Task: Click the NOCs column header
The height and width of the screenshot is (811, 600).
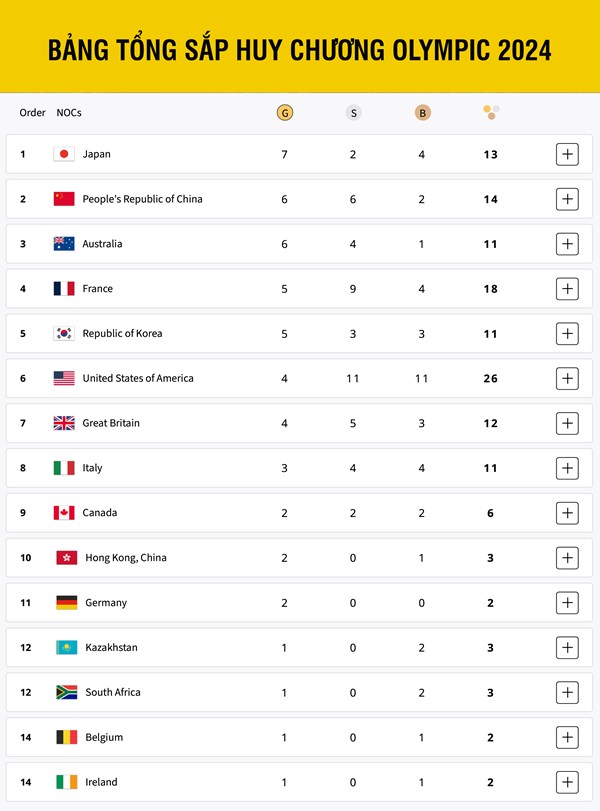Action: tap(69, 113)
